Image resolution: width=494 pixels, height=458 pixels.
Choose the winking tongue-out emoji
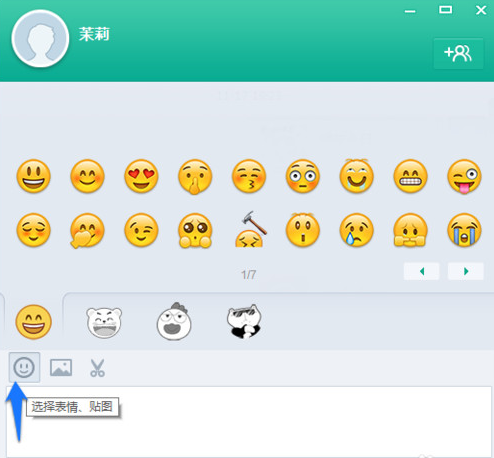[464, 177]
